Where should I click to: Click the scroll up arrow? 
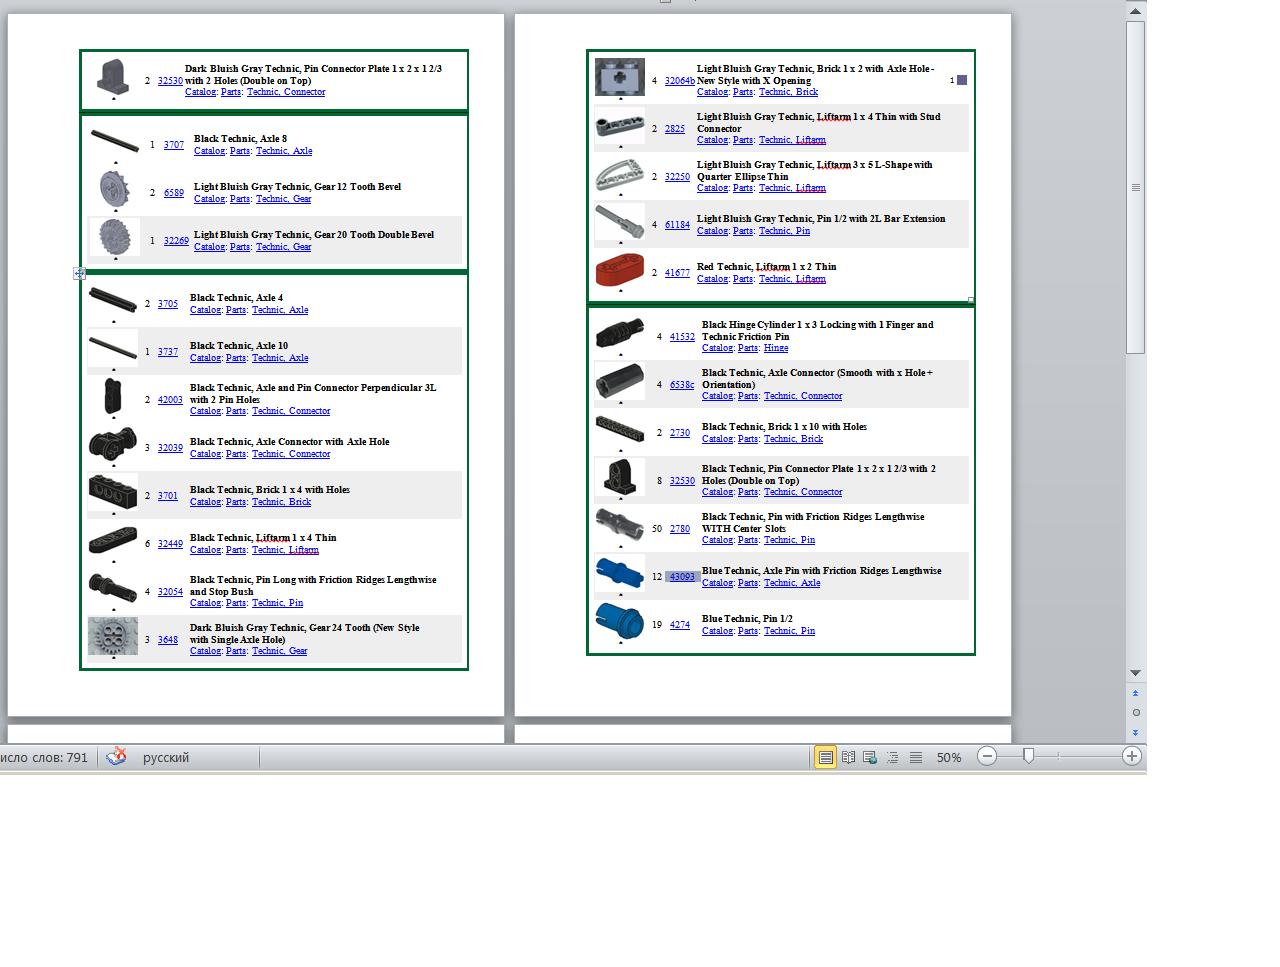pyautogui.click(x=1135, y=11)
